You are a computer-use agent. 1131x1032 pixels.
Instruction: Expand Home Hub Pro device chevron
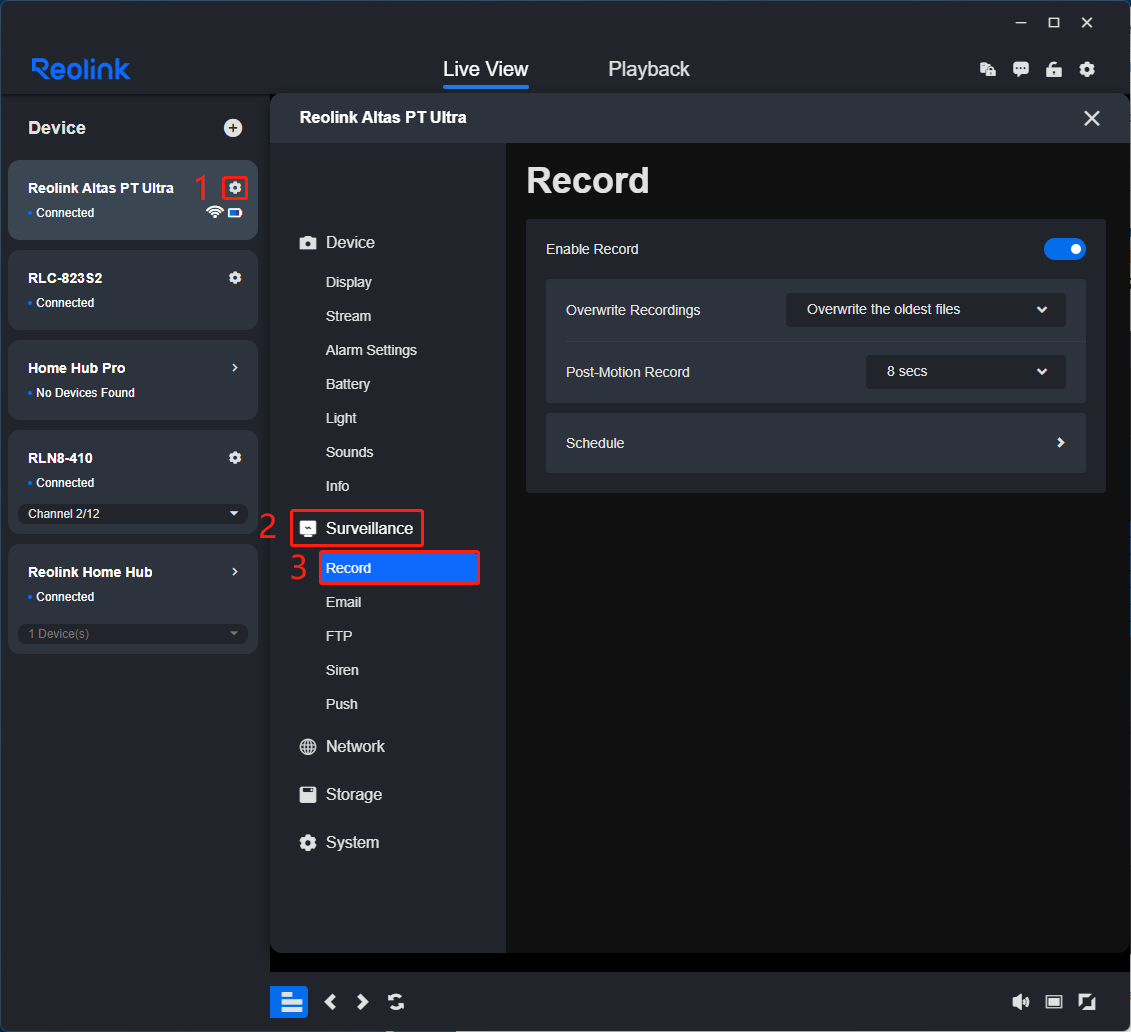(x=235, y=368)
